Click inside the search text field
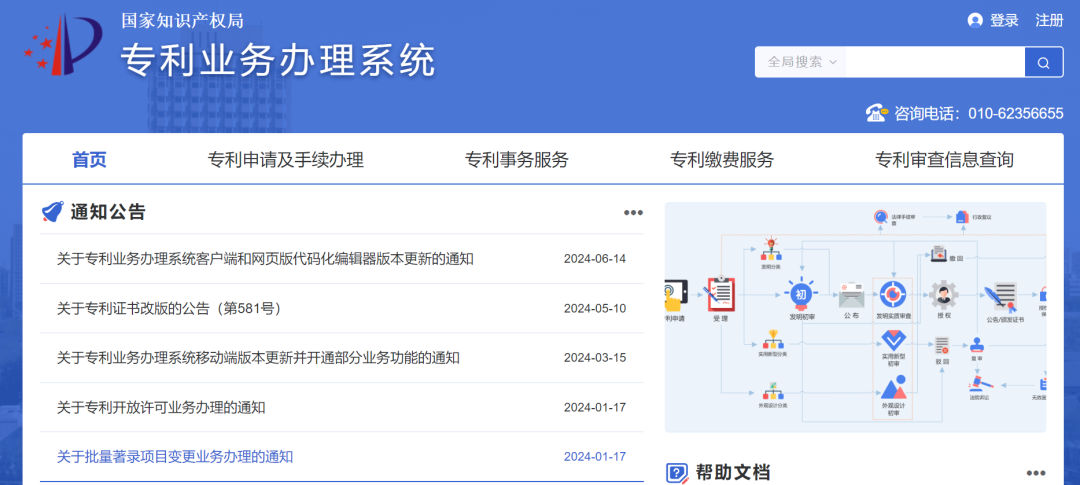Image resolution: width=1080 pixels, height=485 pixels. tap(935, 62)
